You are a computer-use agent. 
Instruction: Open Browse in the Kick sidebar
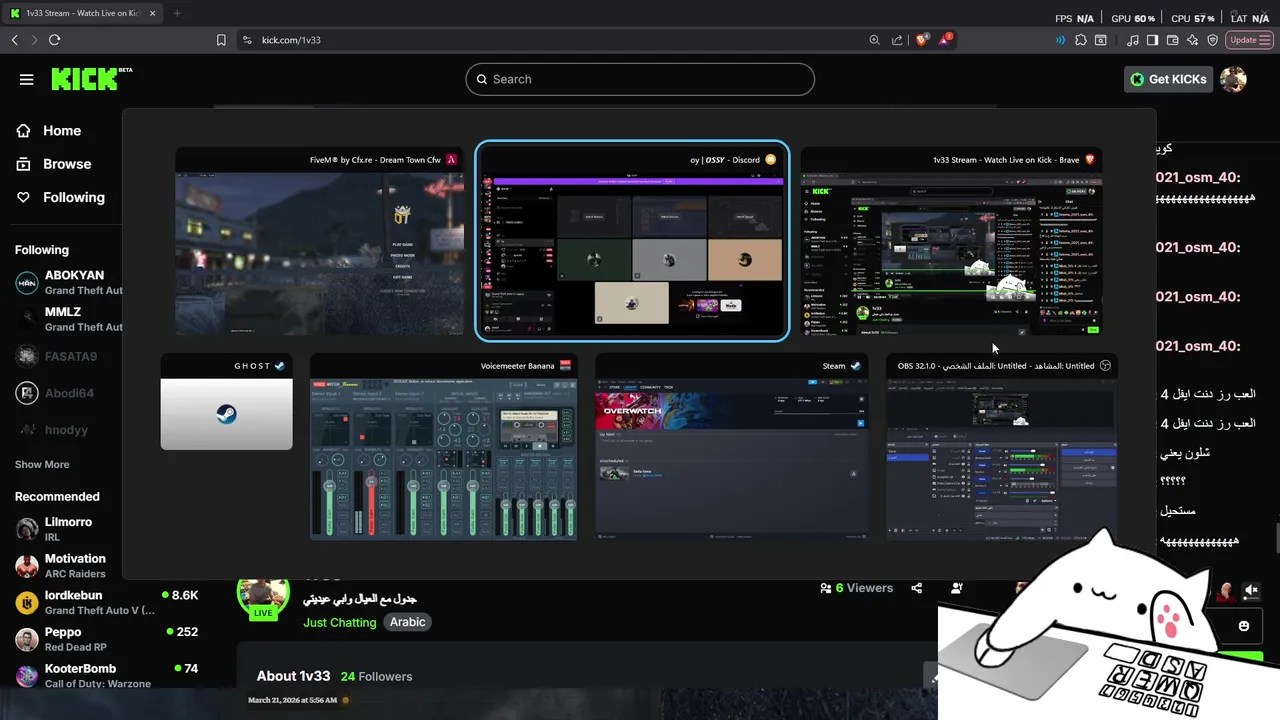(x=54, y=164)
